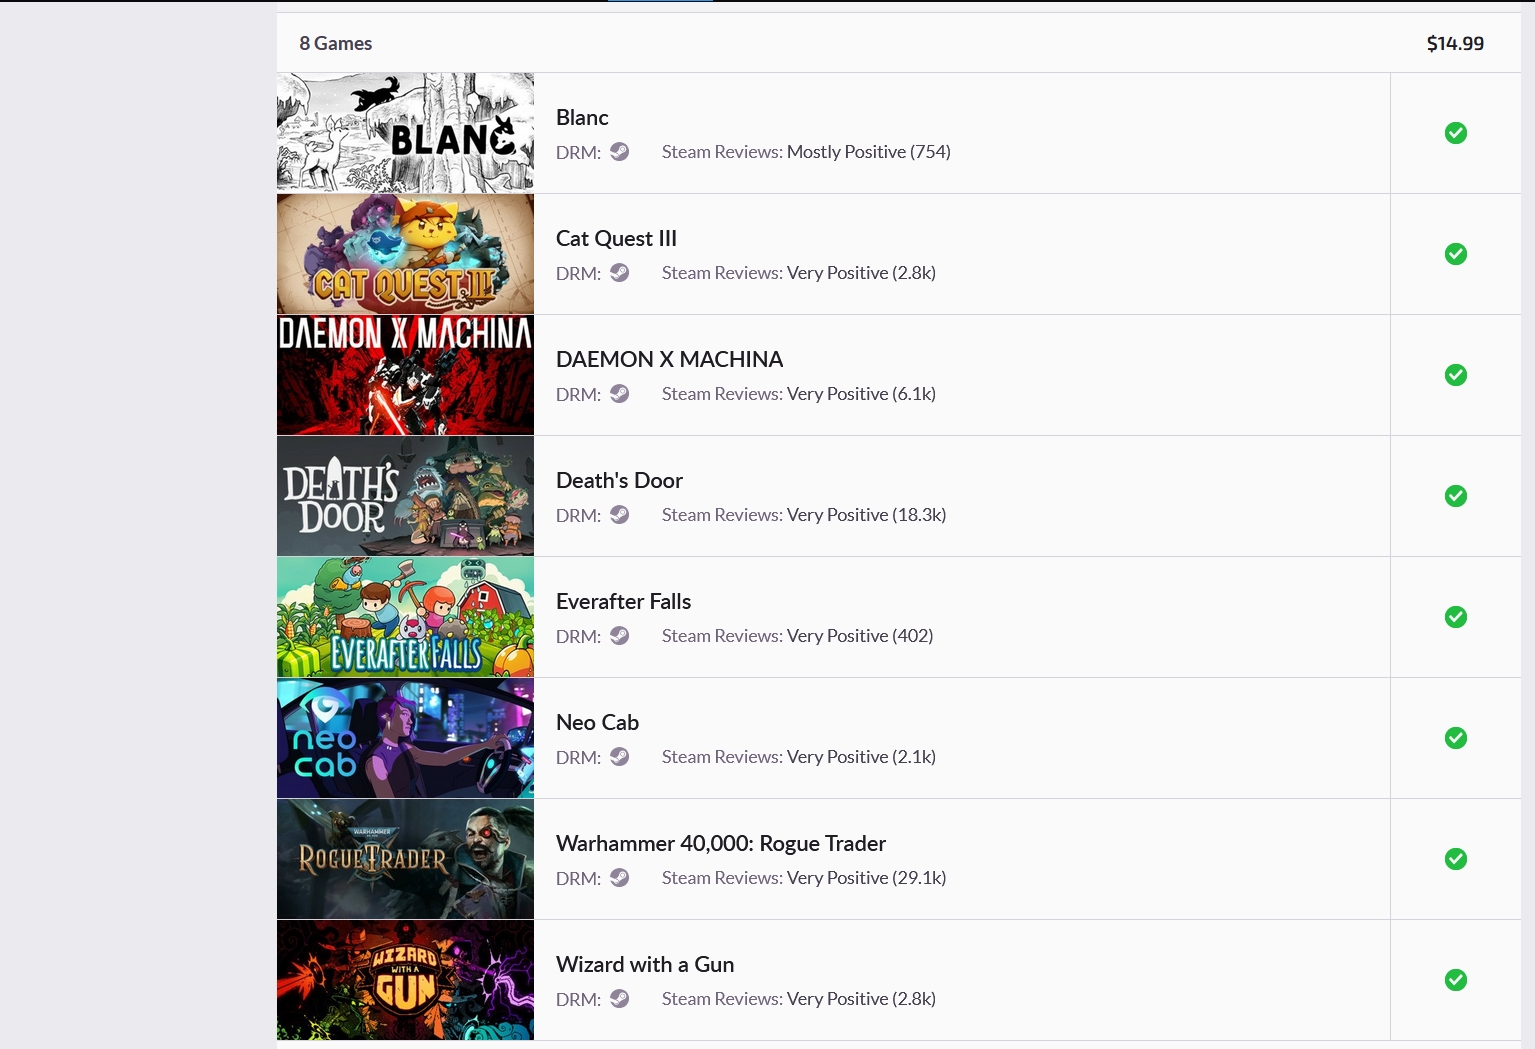Open the Cat Quest III cover thumbnail
The height and width of the screenshot is (1049, 1535).
click(405, 254)
